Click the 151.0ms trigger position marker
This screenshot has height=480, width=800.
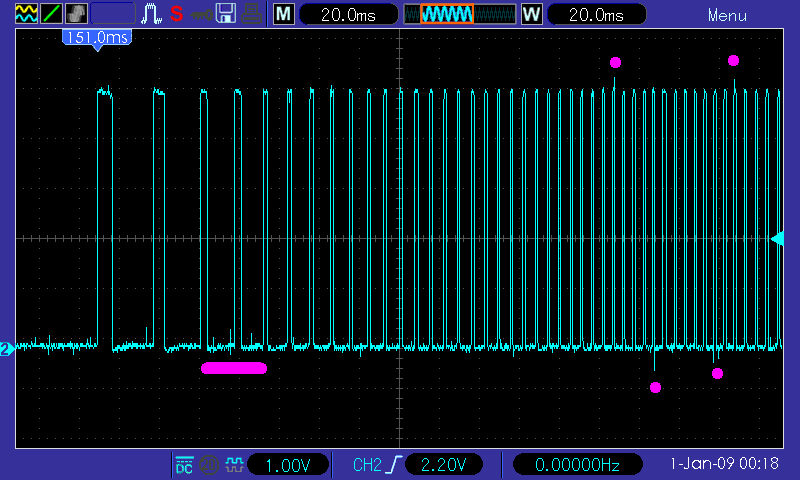pos(97,39)
